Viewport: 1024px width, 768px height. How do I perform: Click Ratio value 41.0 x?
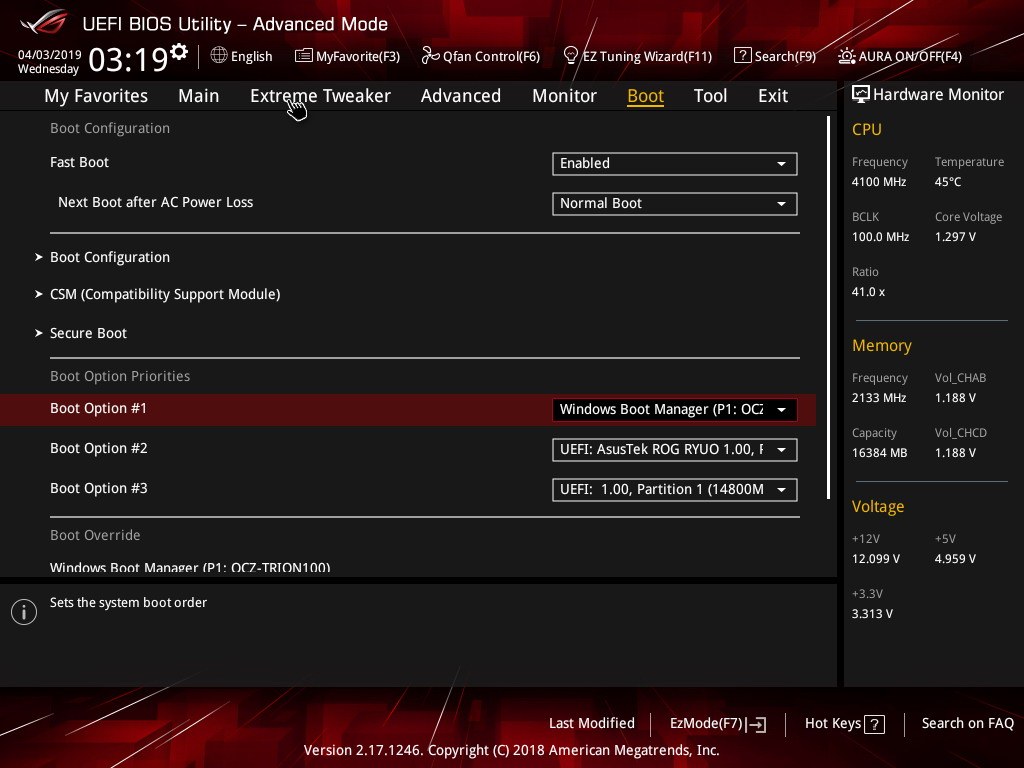(x=869, y=292)
